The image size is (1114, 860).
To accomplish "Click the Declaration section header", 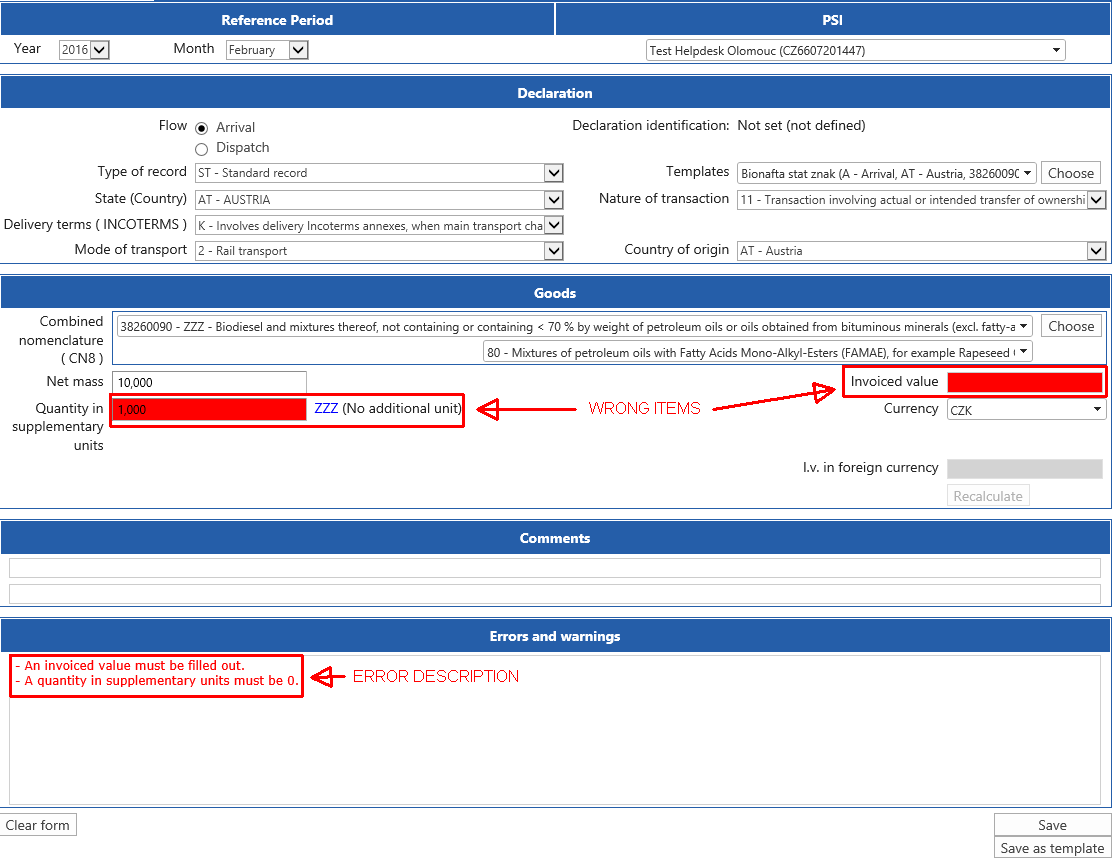I will tap(555, 93).
